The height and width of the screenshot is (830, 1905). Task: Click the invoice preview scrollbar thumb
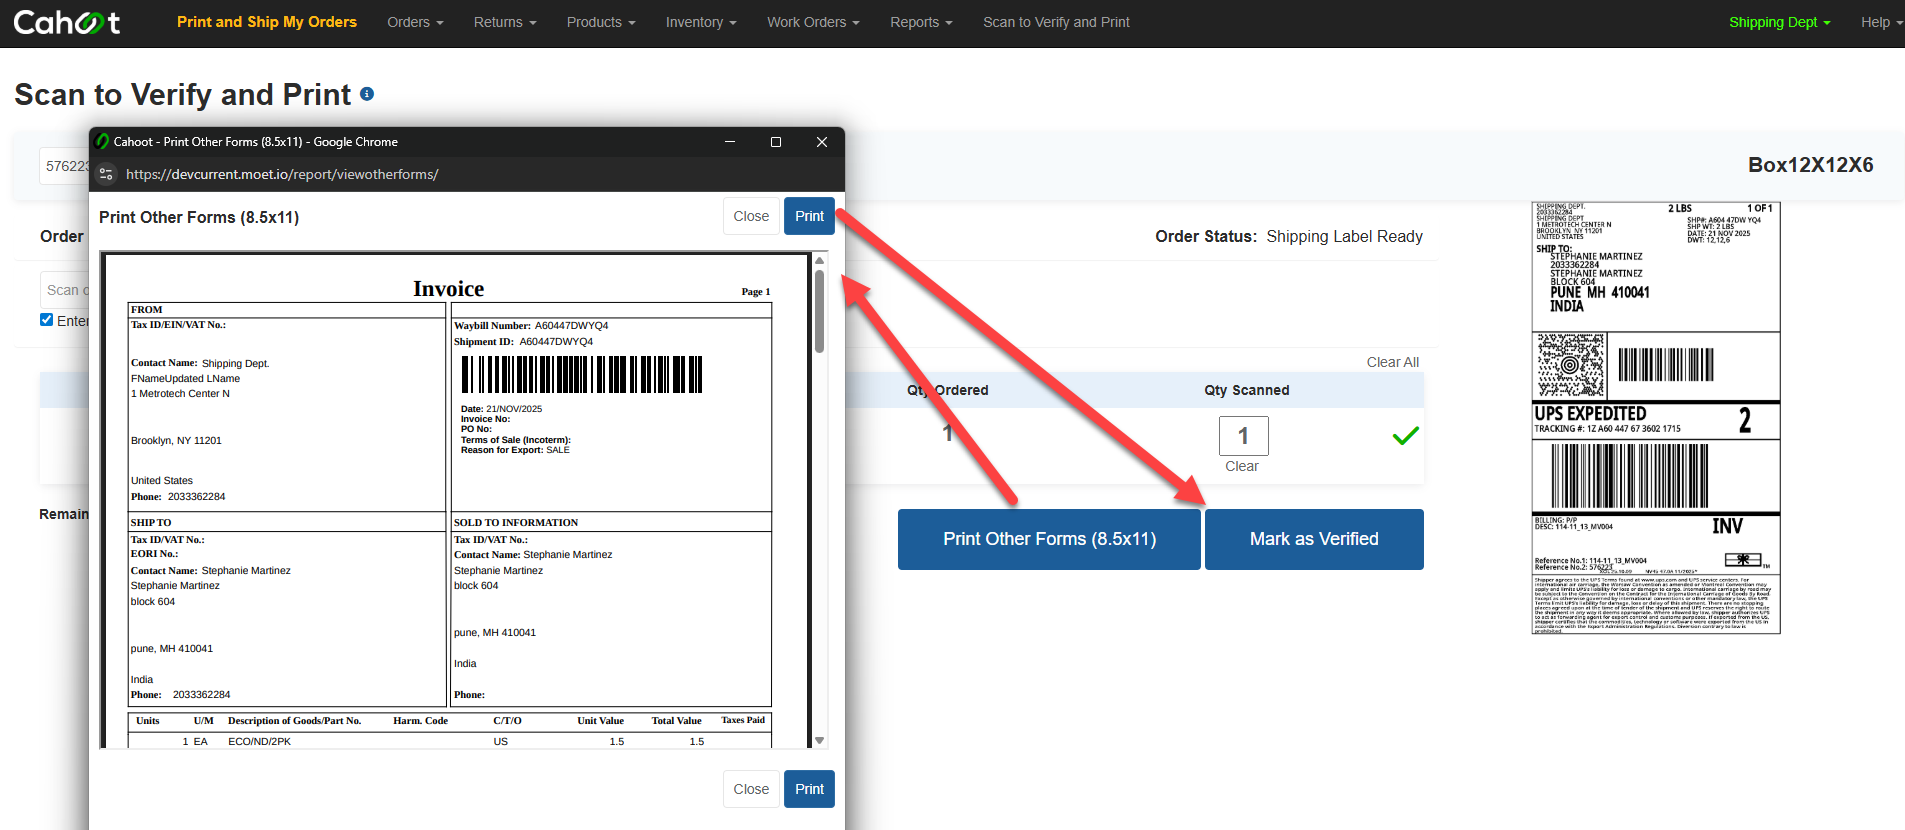[x=820, y=312]
